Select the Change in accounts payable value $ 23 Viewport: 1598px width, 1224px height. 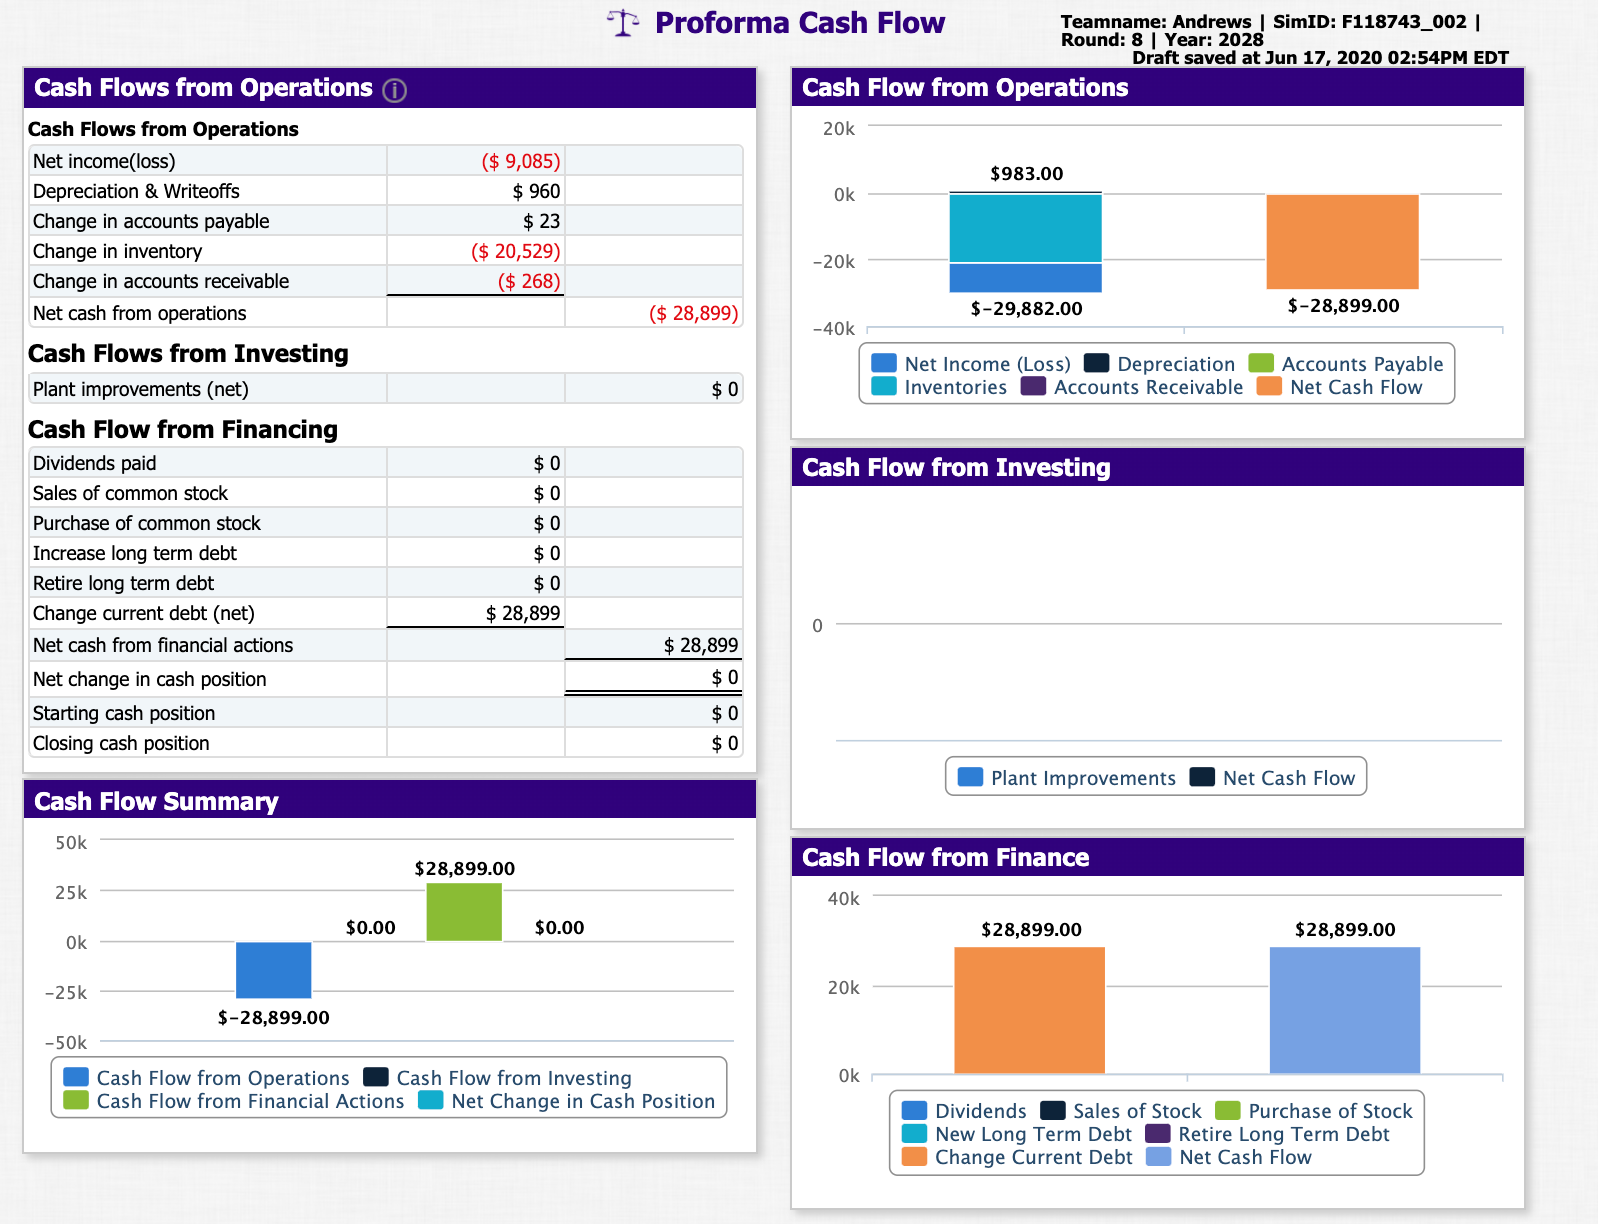coord(542,221)
